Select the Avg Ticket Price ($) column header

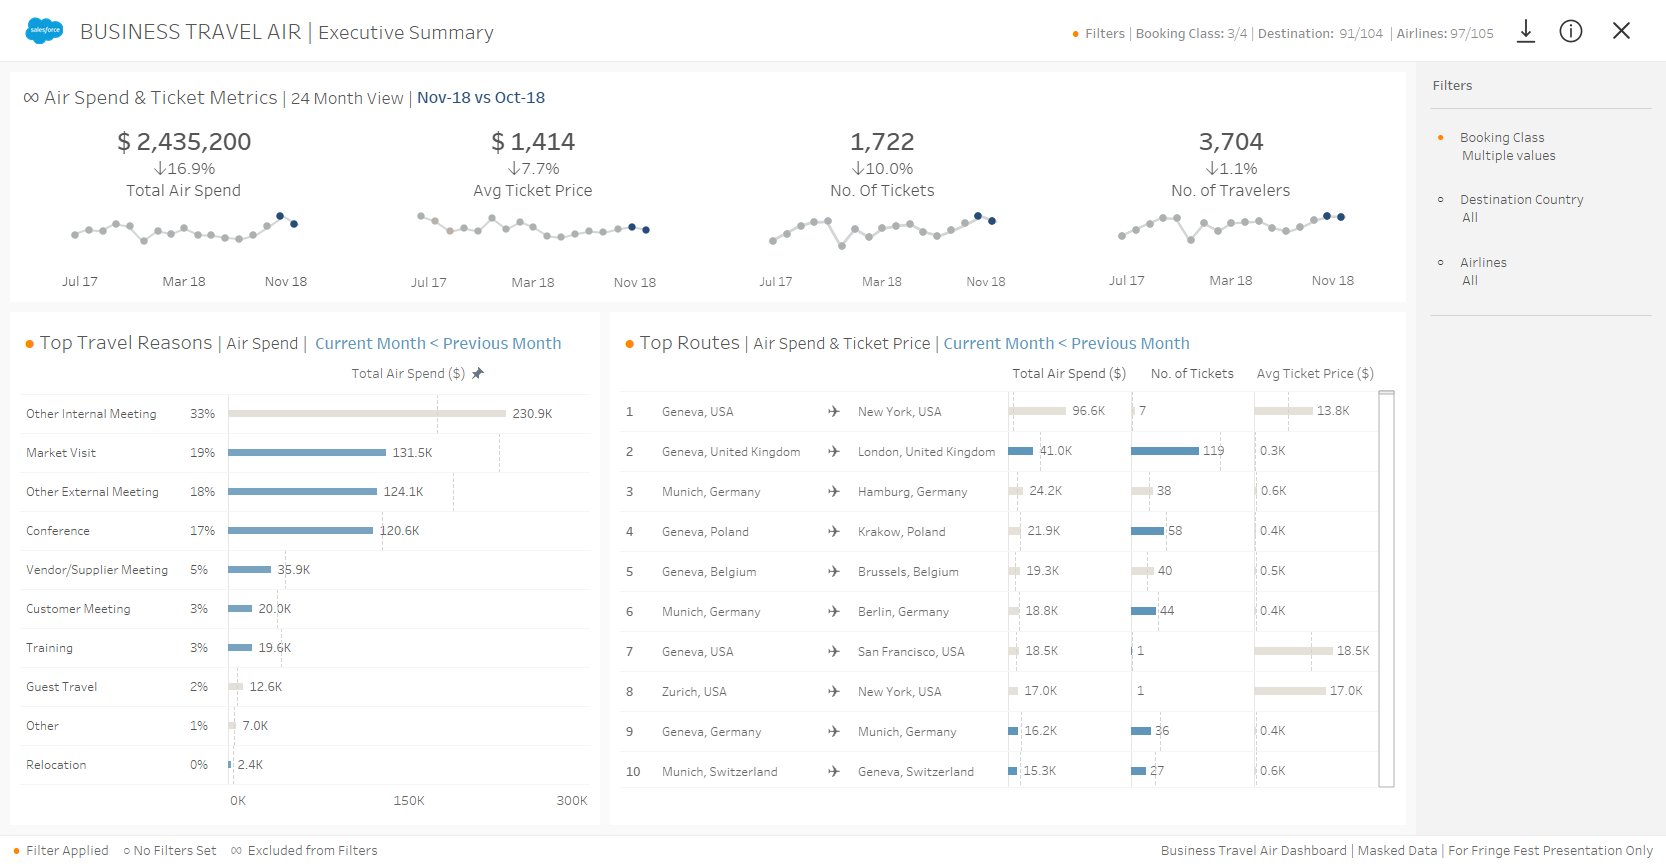[x=1314, y=373]
